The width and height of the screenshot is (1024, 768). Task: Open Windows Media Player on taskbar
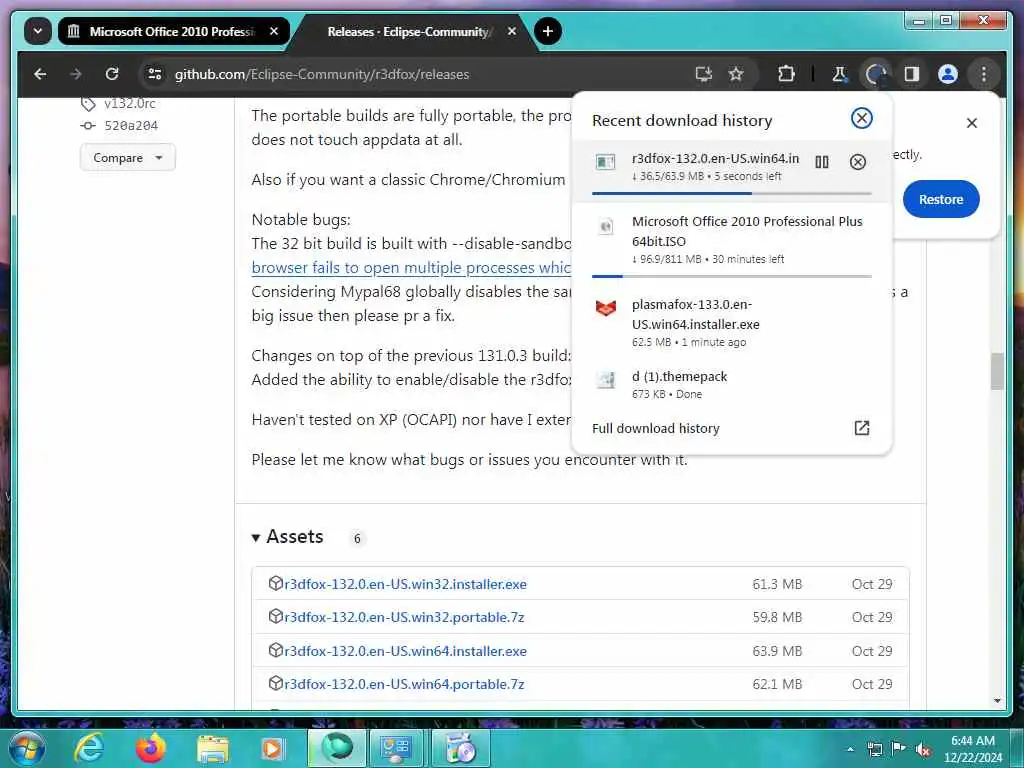click(273, 749)
